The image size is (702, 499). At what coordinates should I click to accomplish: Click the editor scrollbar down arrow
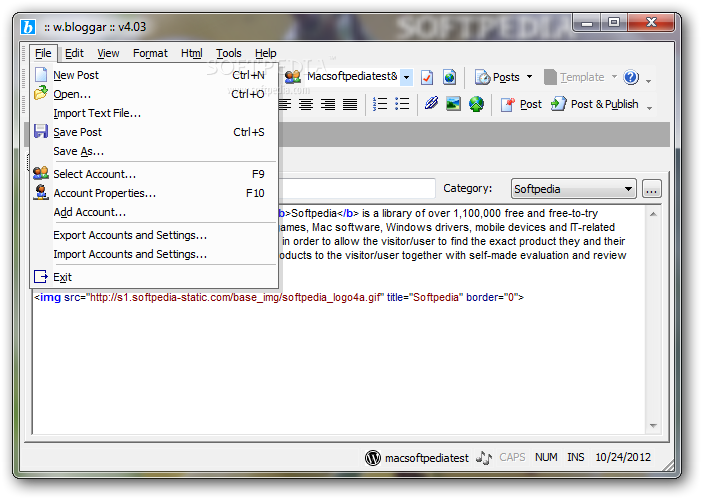(x=653, y=426)
